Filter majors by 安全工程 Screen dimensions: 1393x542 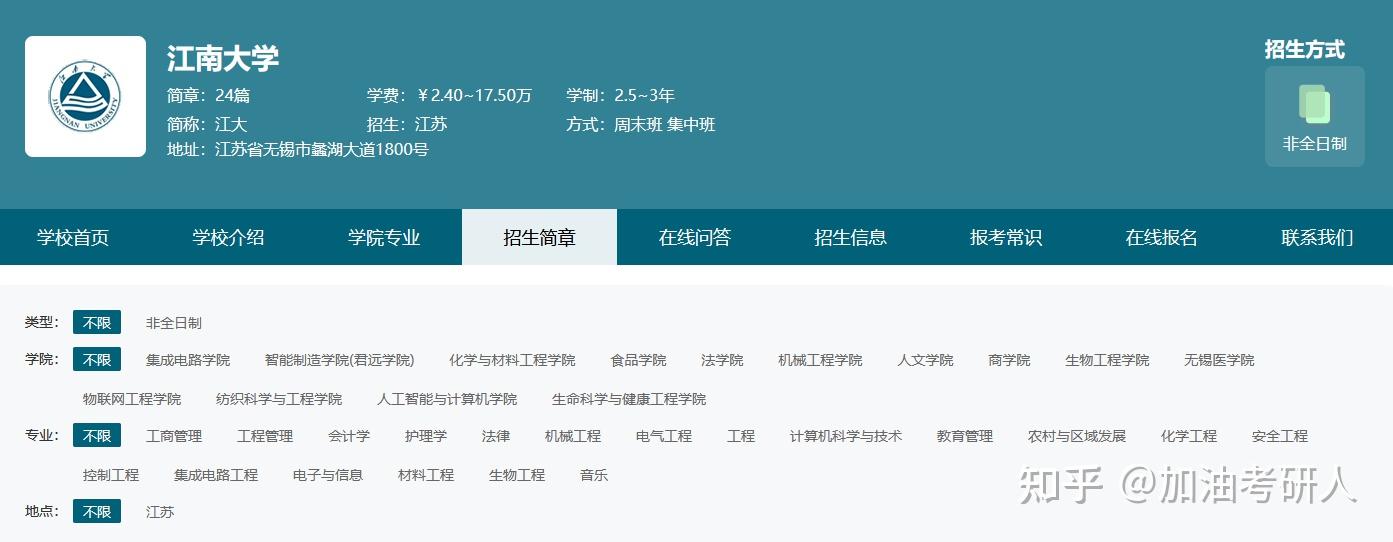(1280, 436)
